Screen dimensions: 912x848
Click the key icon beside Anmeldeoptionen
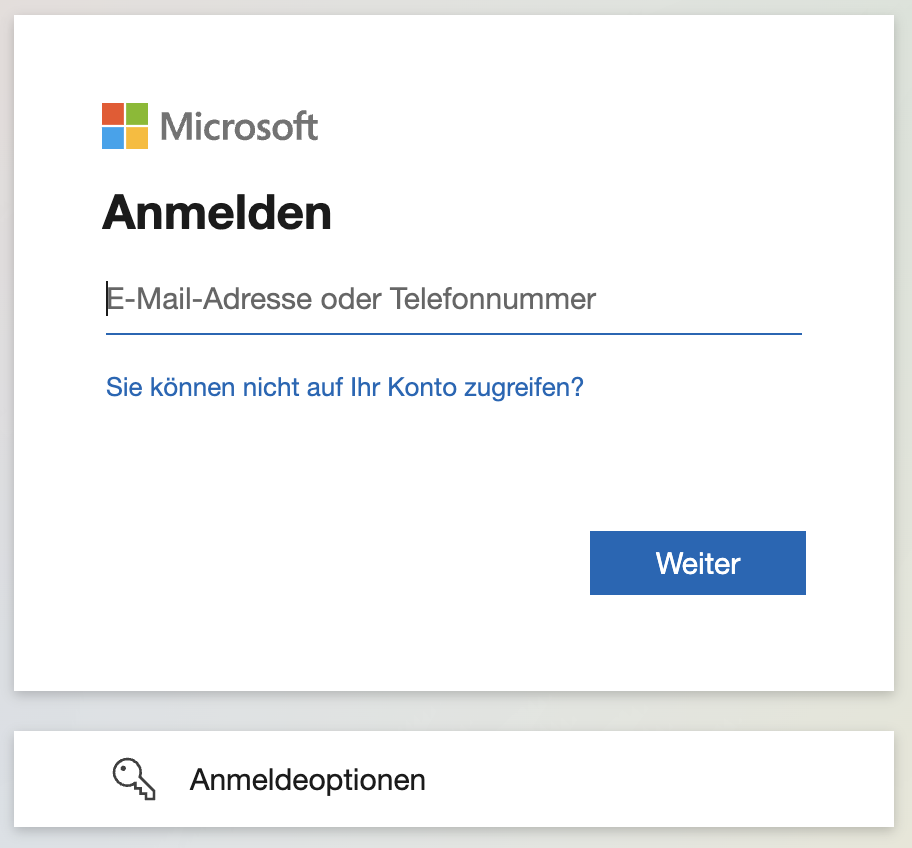[x=134, y=779]
